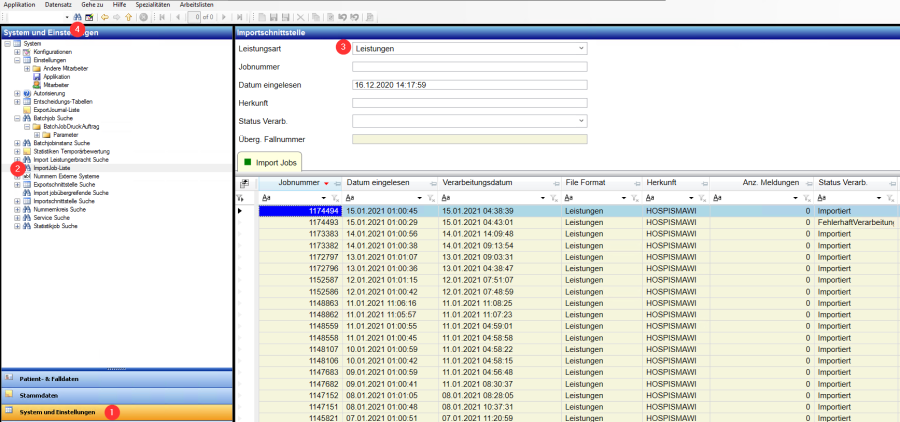Viewport: 900px width, 422px height.
Task: Click the grid selector icon in table corner
Action: (x=244, y=184)
